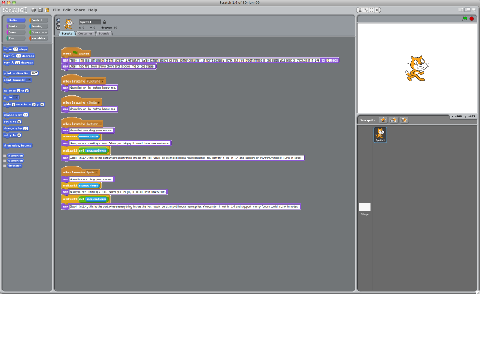The width and height of the screenshot is (480, 360).
Task: Paint a new sprite
Action: 383,120
